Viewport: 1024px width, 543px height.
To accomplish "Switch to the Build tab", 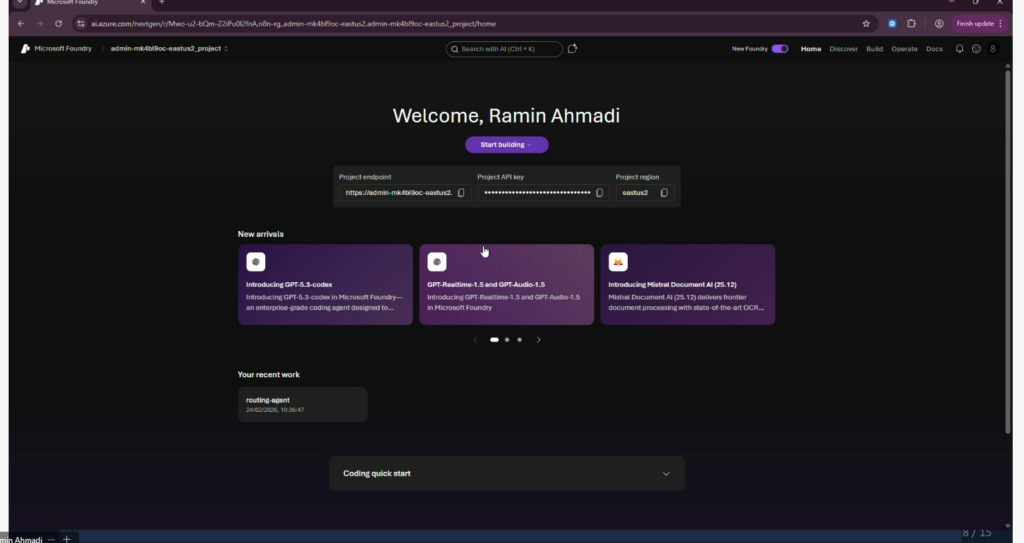I will click(874, 49).
